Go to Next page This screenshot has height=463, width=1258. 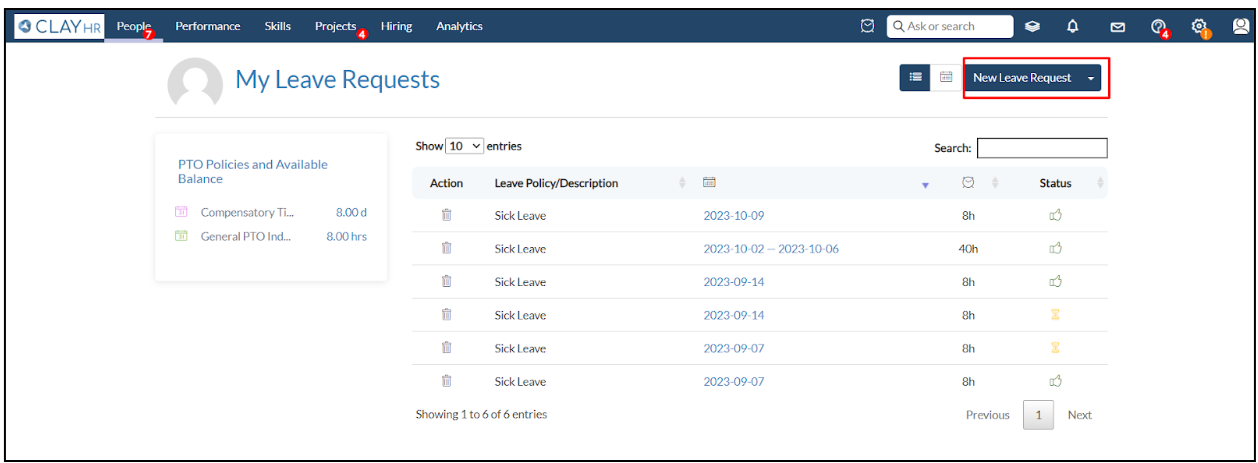[x=1079, y=415]
